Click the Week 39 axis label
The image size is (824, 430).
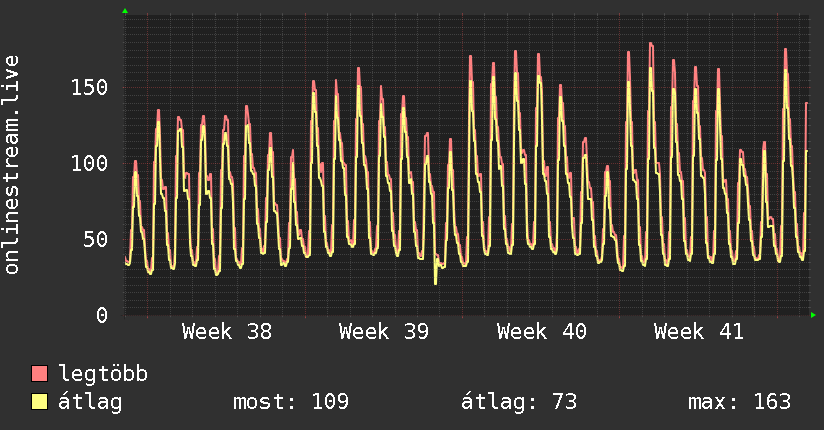click(x=384, y=332)
